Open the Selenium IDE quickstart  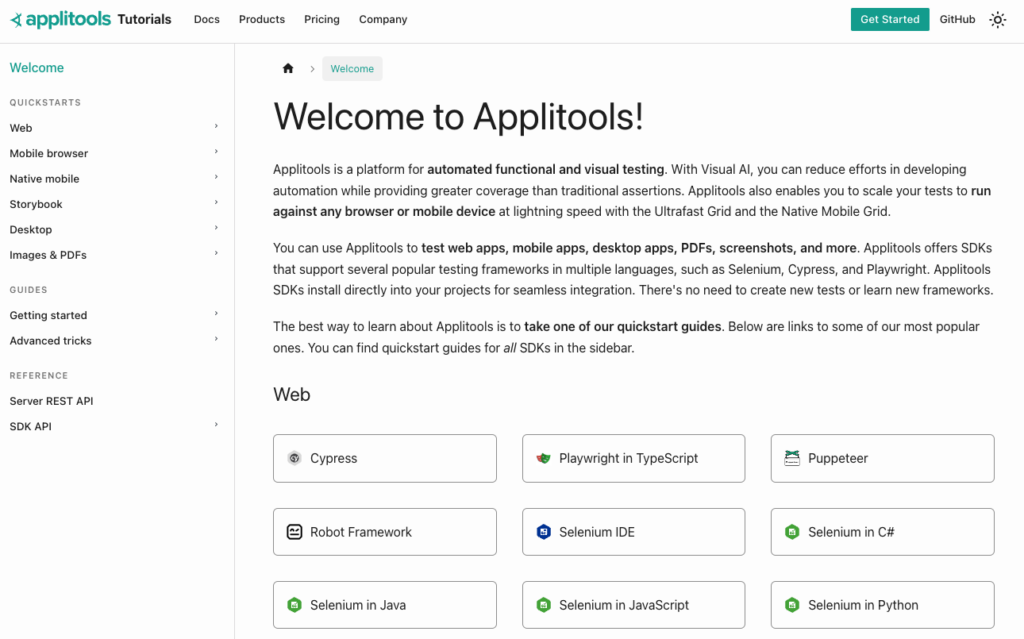point(633,532)
